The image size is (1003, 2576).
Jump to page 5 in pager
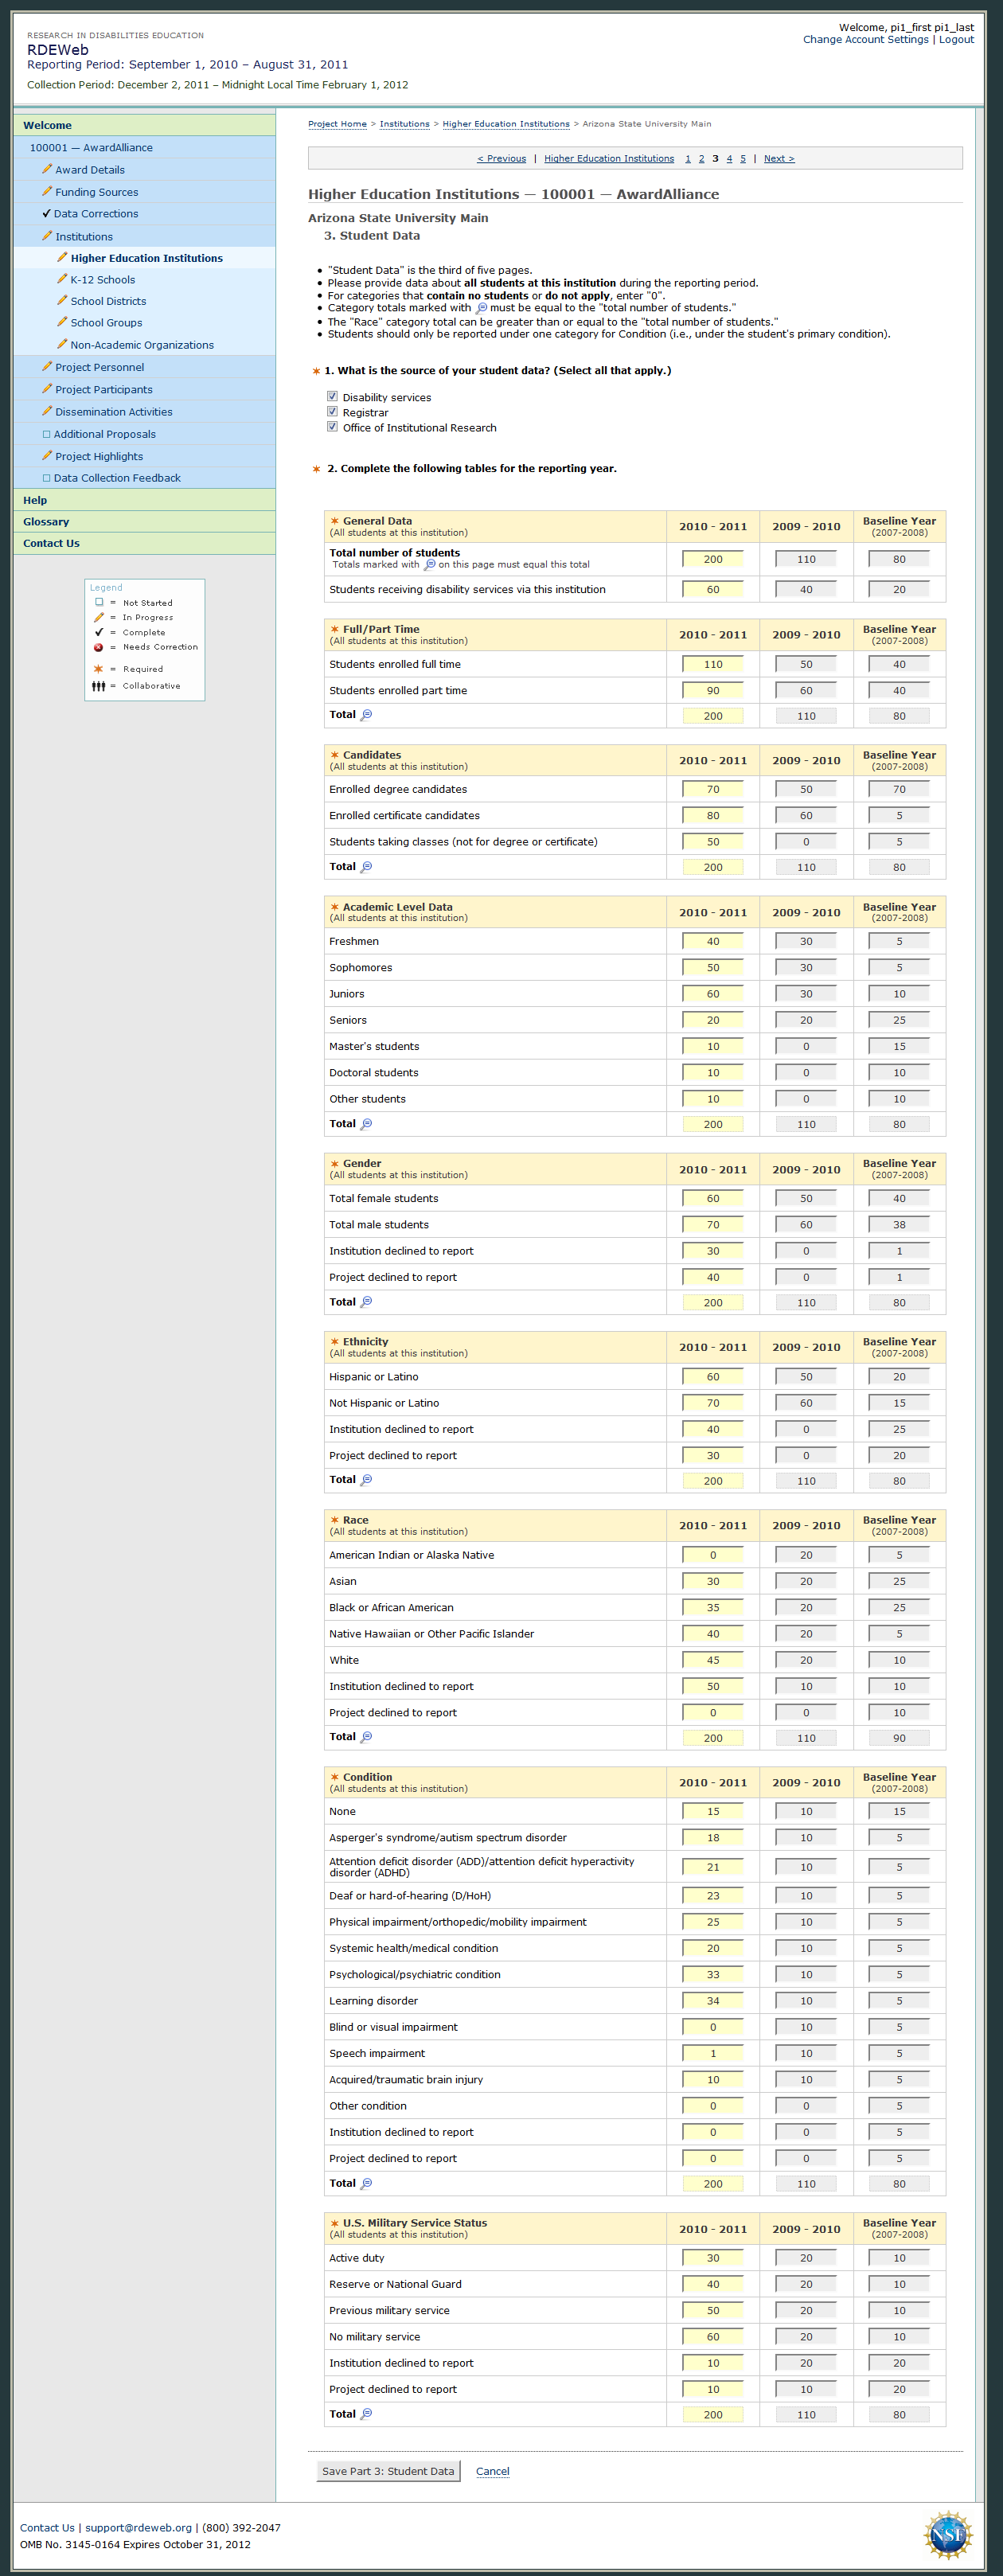pos(743,158)
